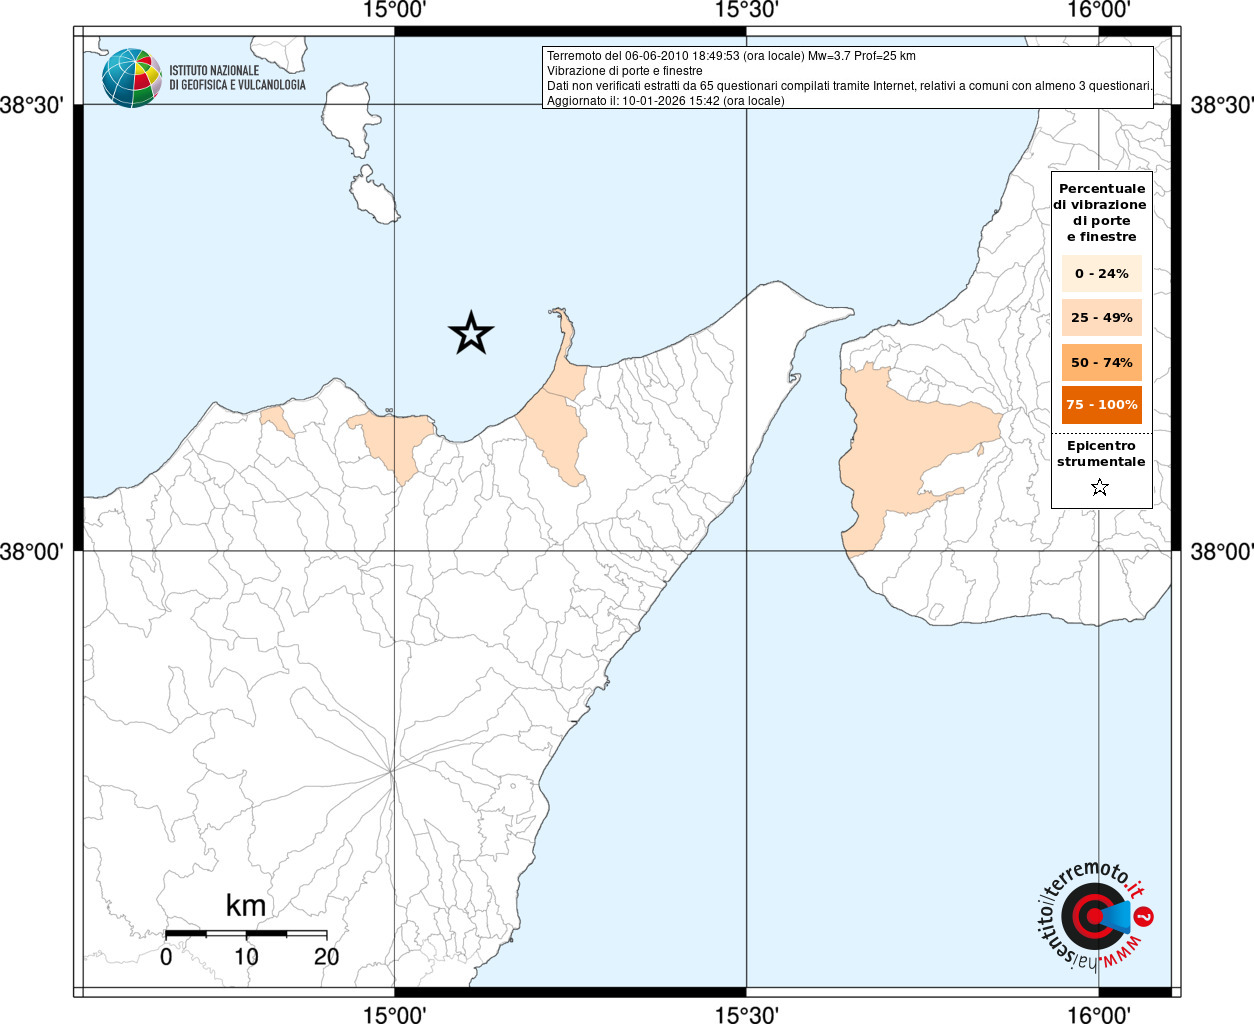Select the 75 - 100% legend swatch
Image resolution: width=1254 pixels, height=1024 pixels.
tap(1101, 405)
